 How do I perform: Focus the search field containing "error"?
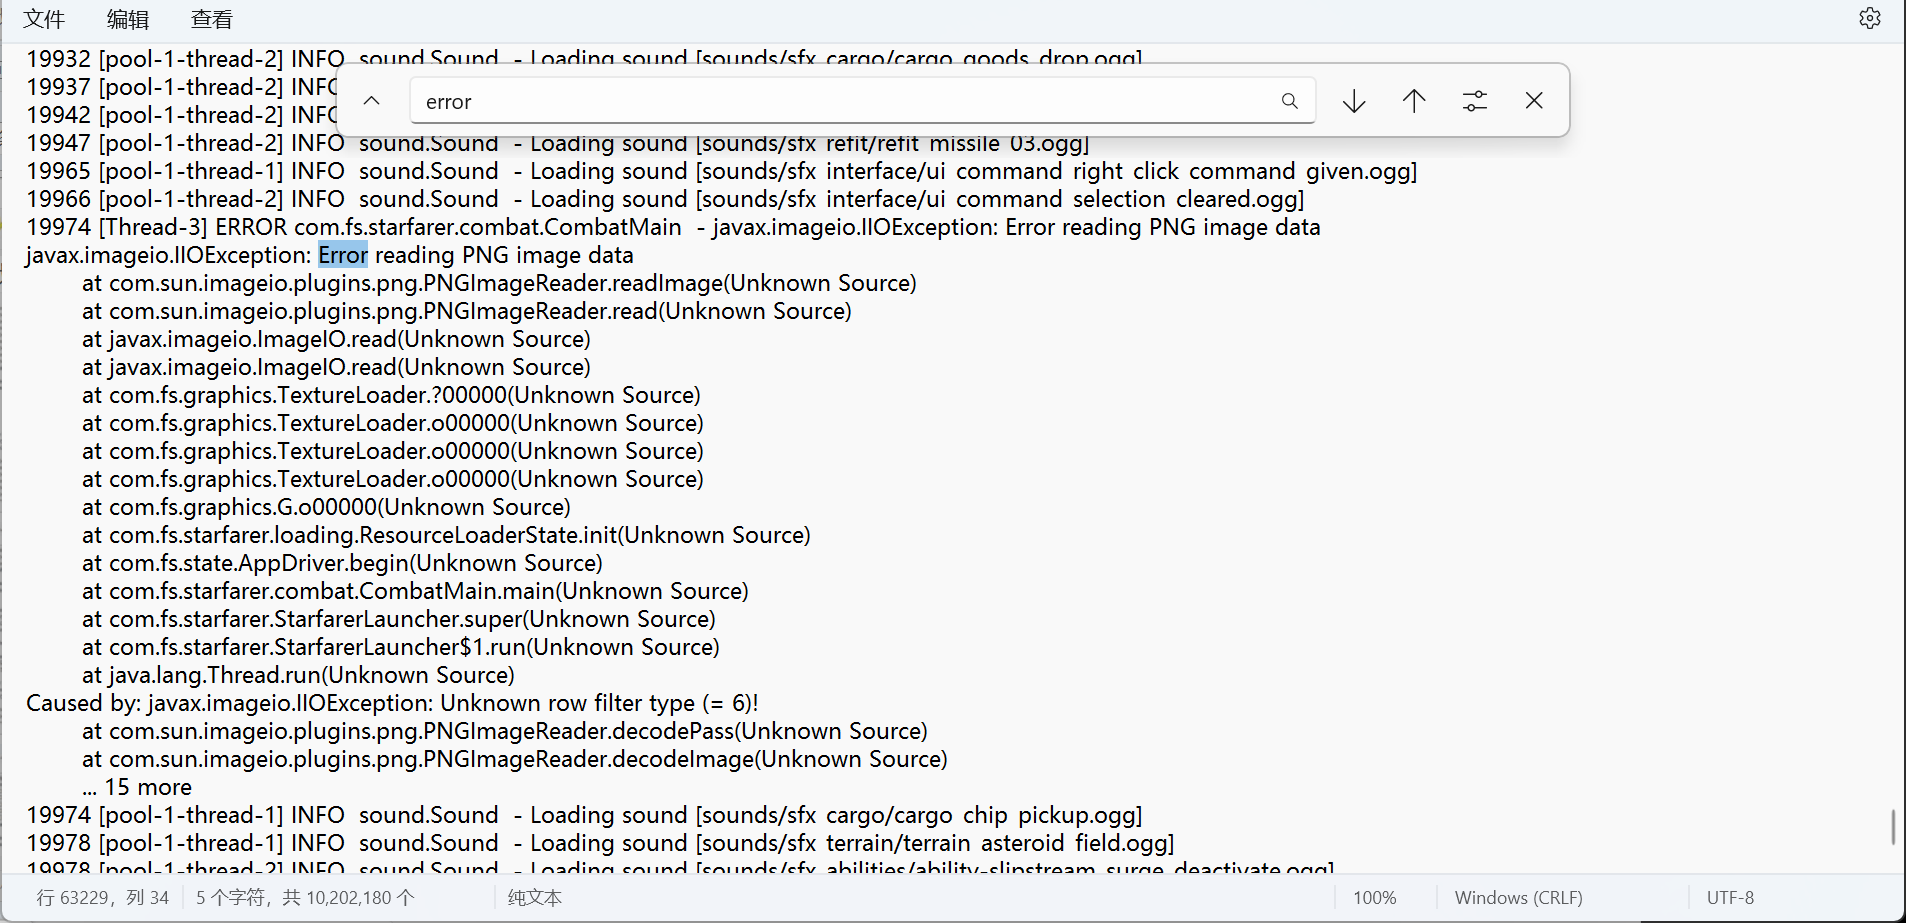point(840,101)
